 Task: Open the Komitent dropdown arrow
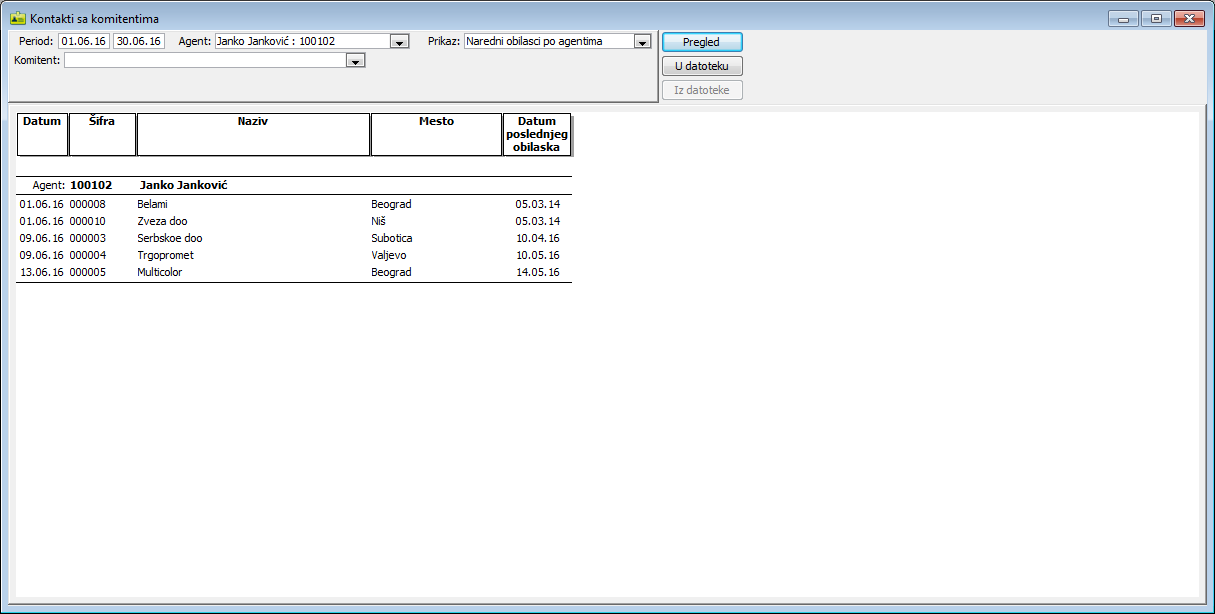tap(355, 61)
